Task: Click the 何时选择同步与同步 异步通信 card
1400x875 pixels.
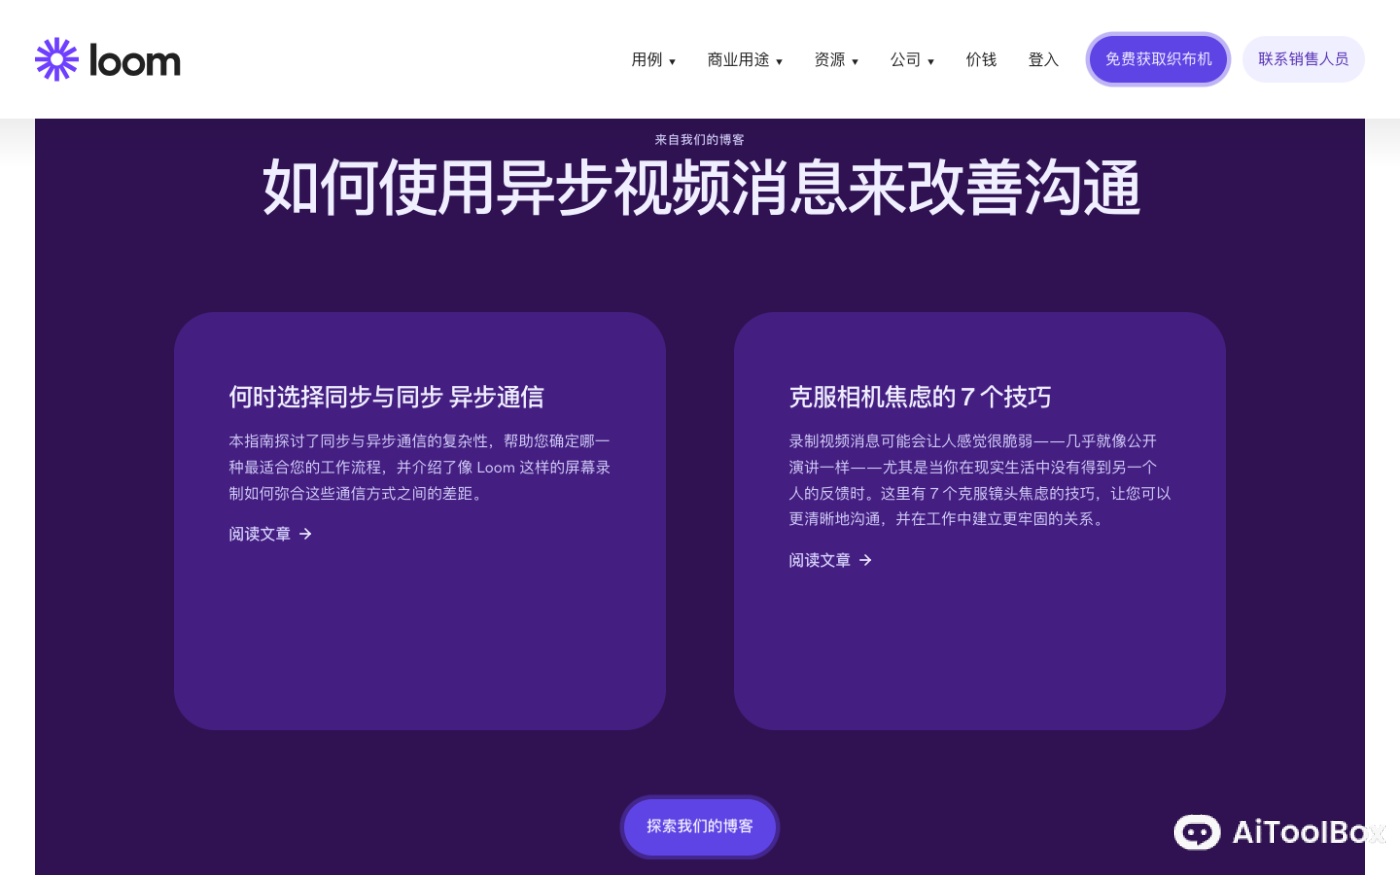Action: 420,520
